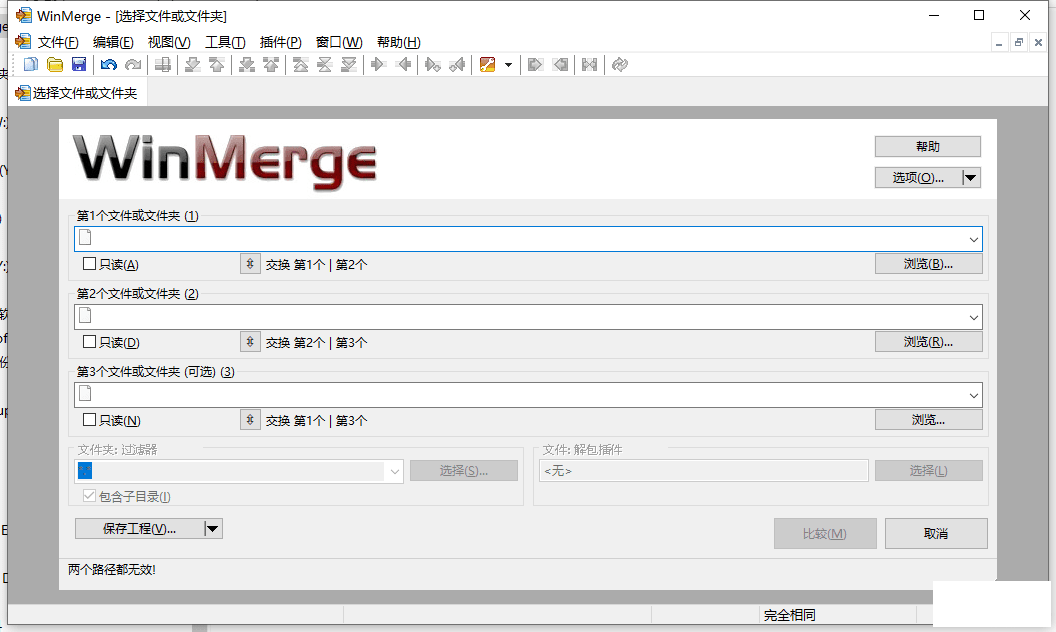The height and width of the screenshot is (632, 1056).
Task: Click the Next conflict icon
Action: click(x=246, y=65)
